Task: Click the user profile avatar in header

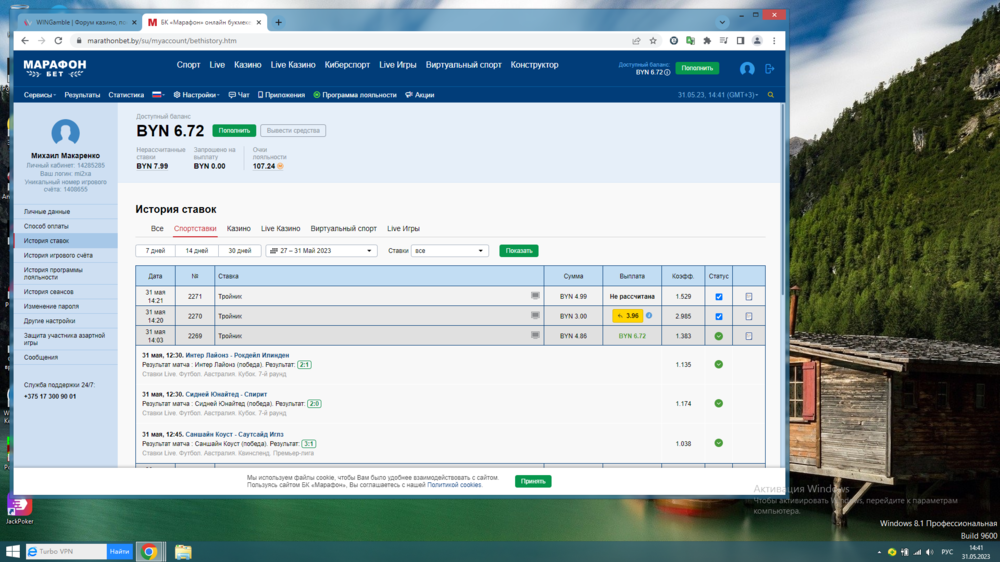Action: coord(747,69)
